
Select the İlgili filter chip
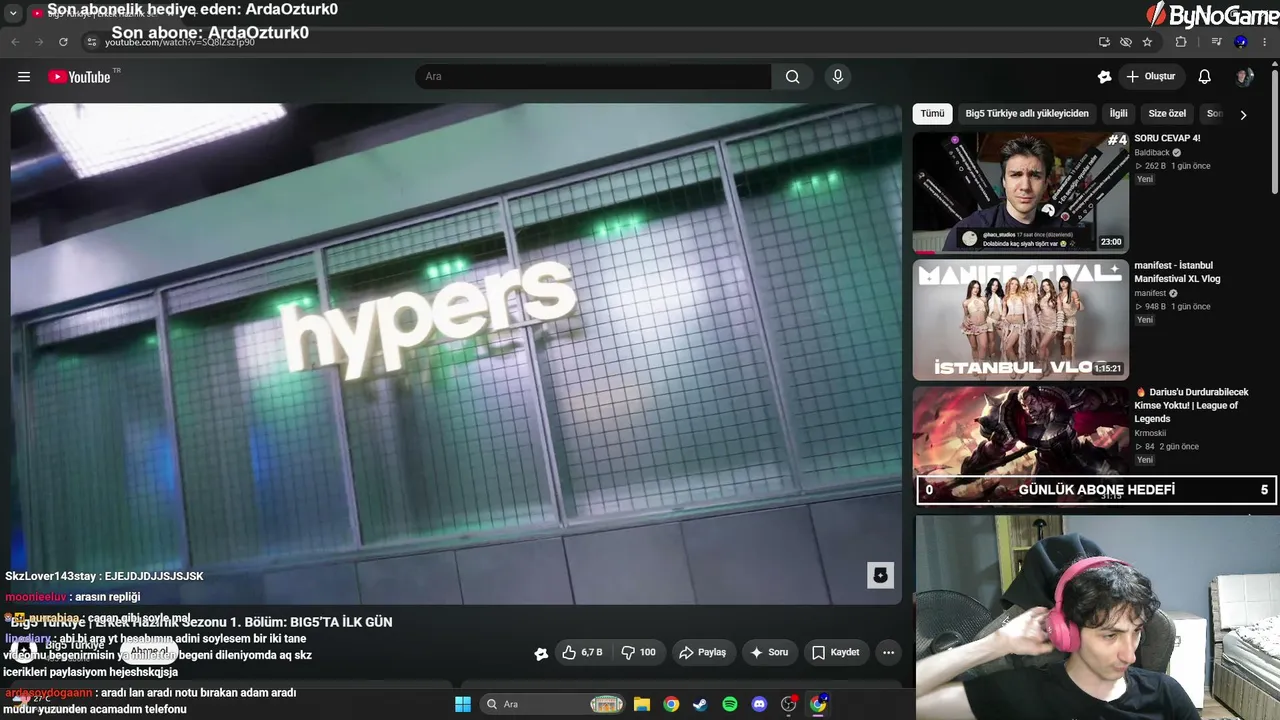(x=1118, y=114)
